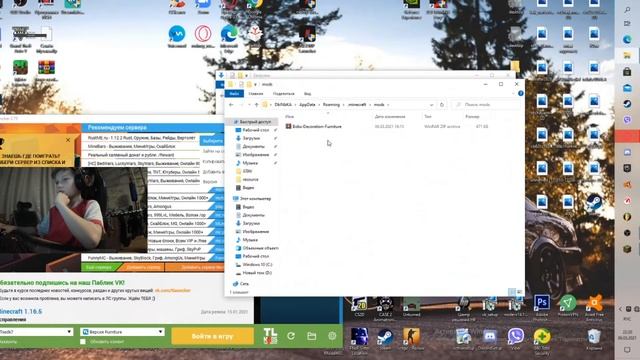Open Counter-Strike desktop shortcut
640x360 pixels.
pos(411,340)
